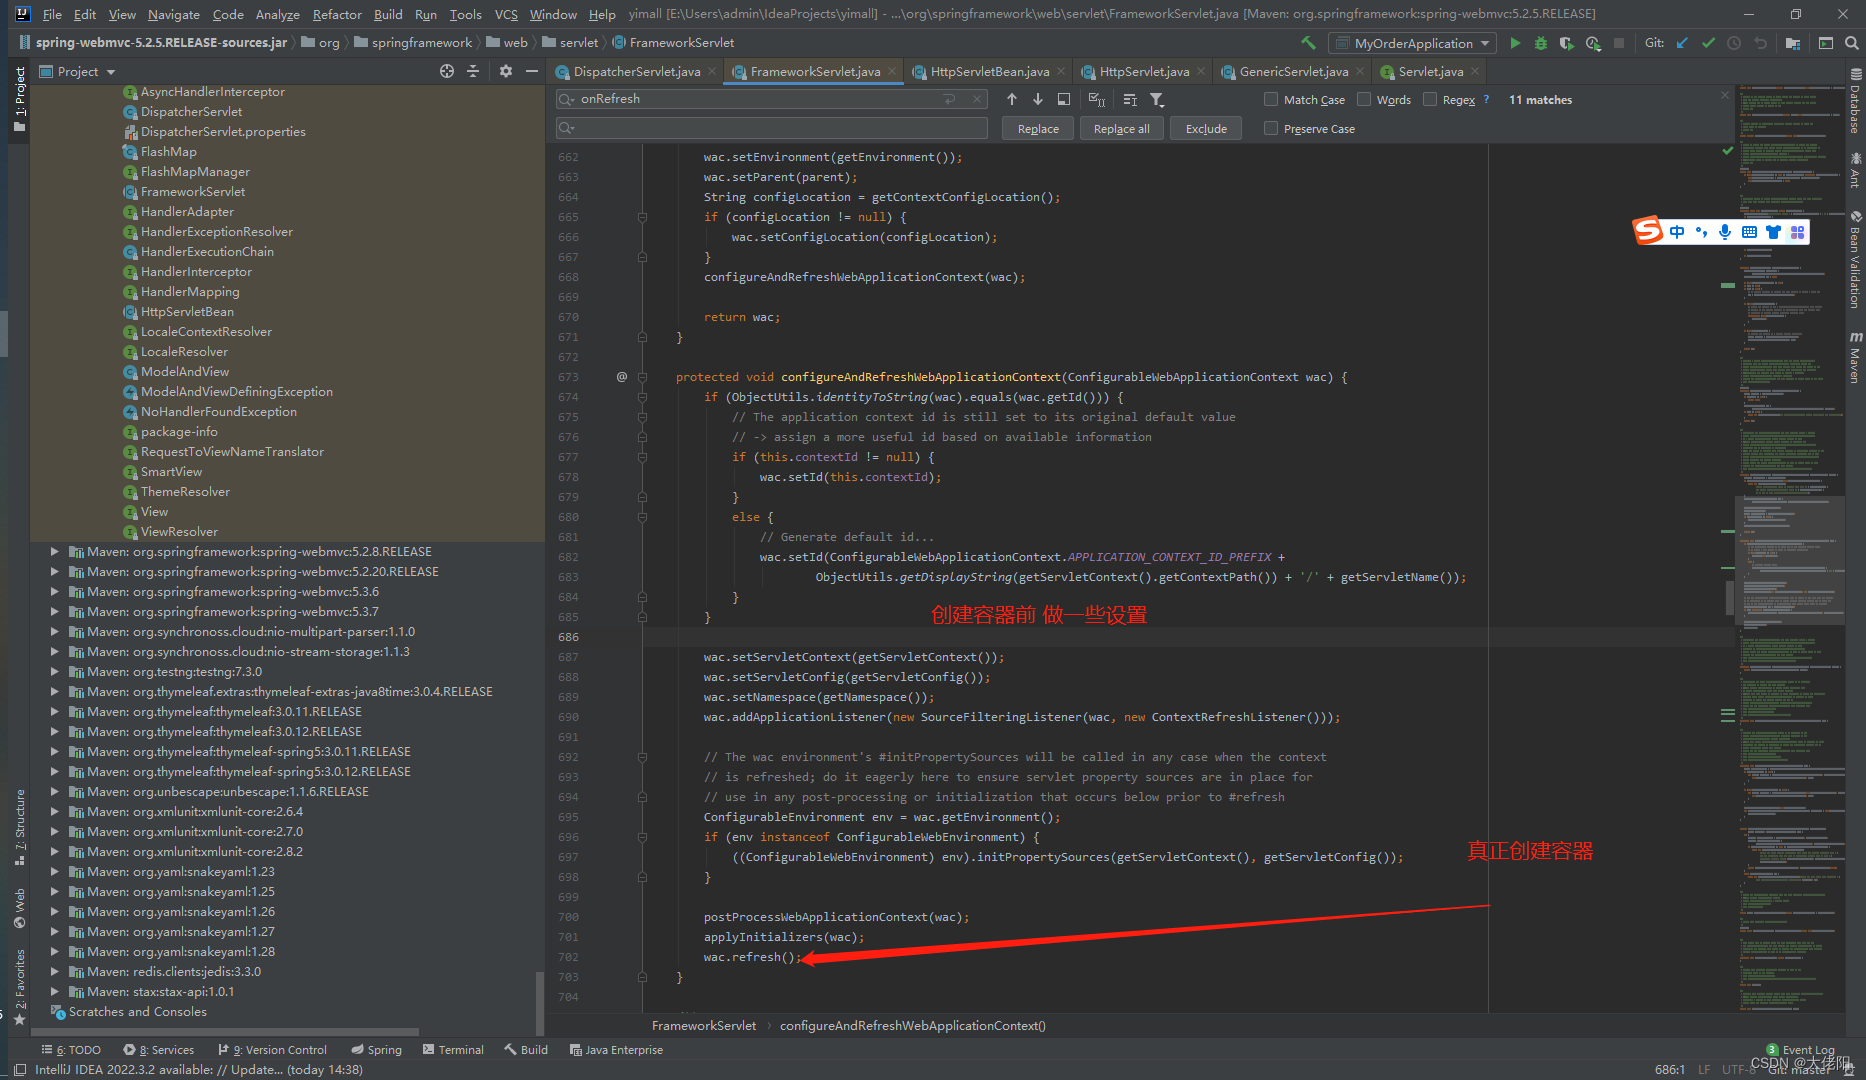
Task: Hide the Project panel with the minus icon
Action: [532, 71]
